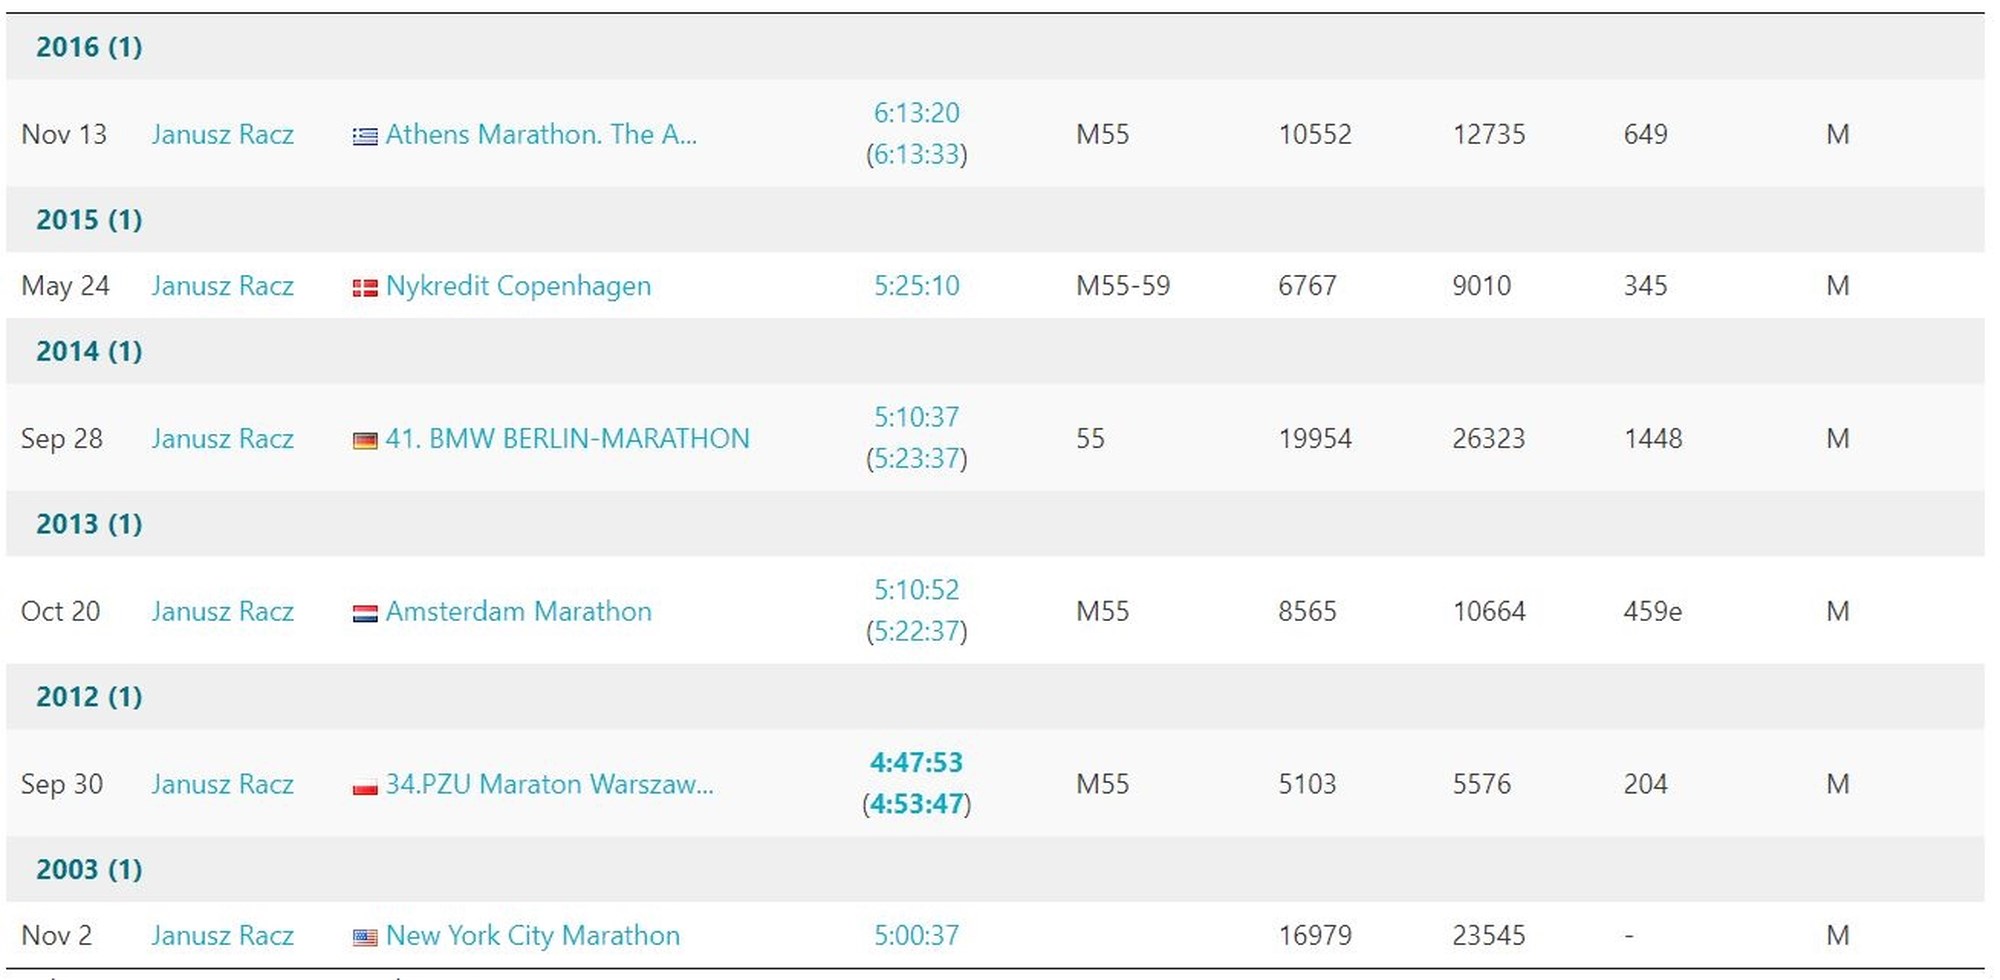Click the US flag icon beside New York City Marathon
The width and height of the screenshot is (2000, 980).
(x=365, y=937)
